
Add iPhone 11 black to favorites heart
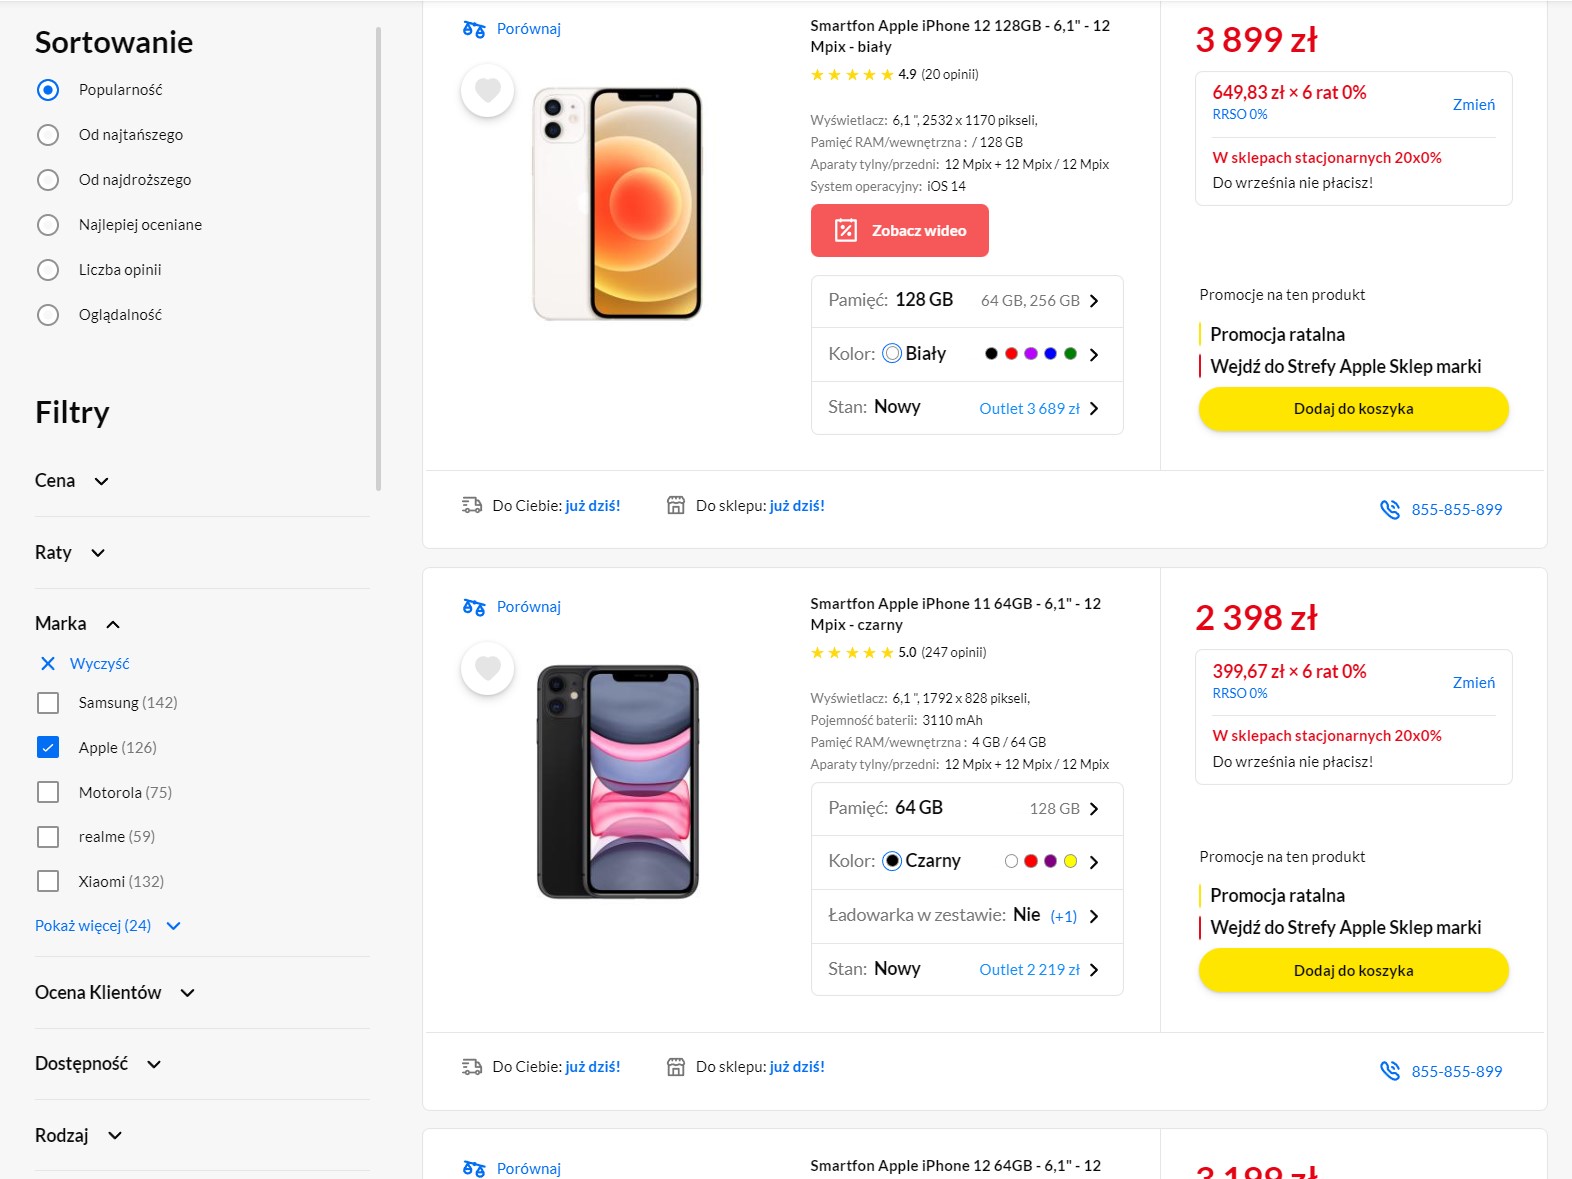487,668
